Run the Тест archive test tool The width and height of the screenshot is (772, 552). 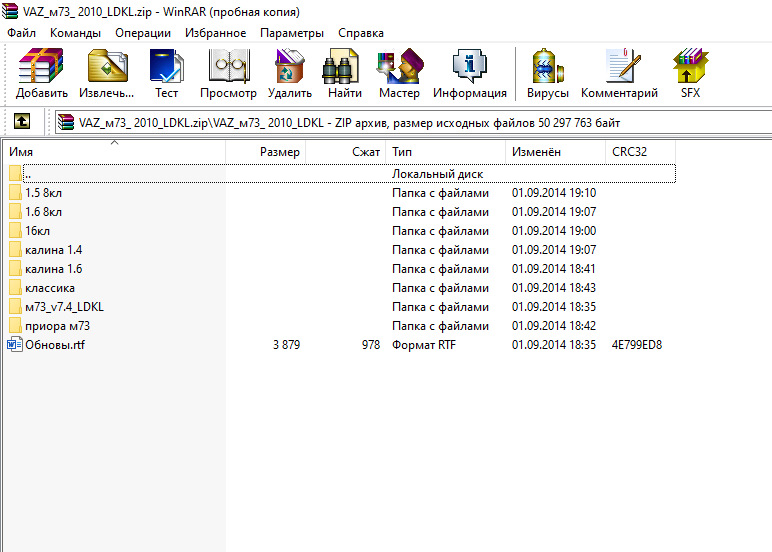tap(166, 65)
